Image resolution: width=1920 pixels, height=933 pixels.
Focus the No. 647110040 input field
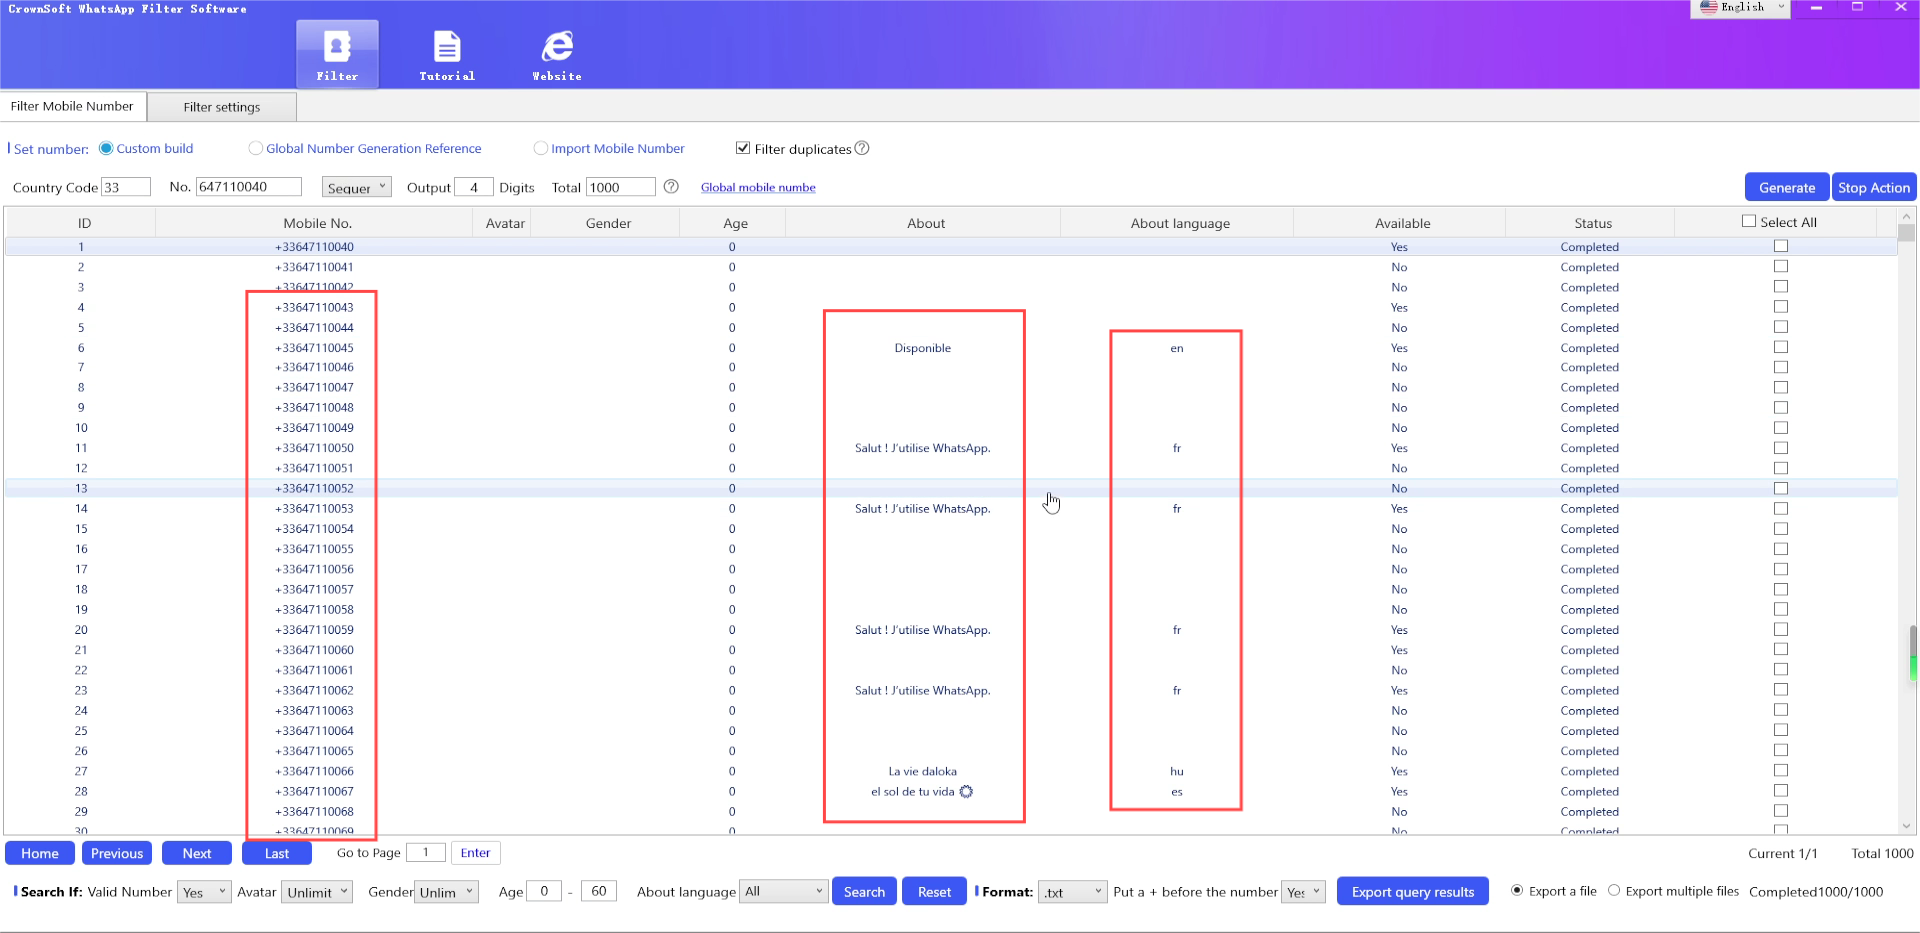point(249,187)
